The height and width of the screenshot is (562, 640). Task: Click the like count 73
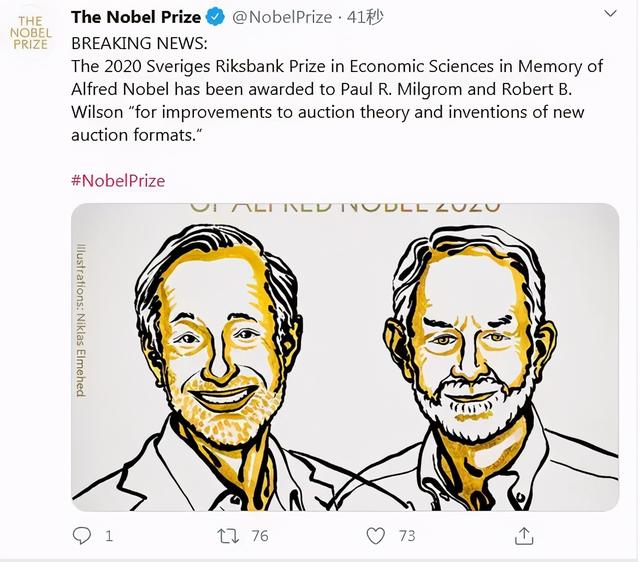pyautogui.click(x=407, y=536)
